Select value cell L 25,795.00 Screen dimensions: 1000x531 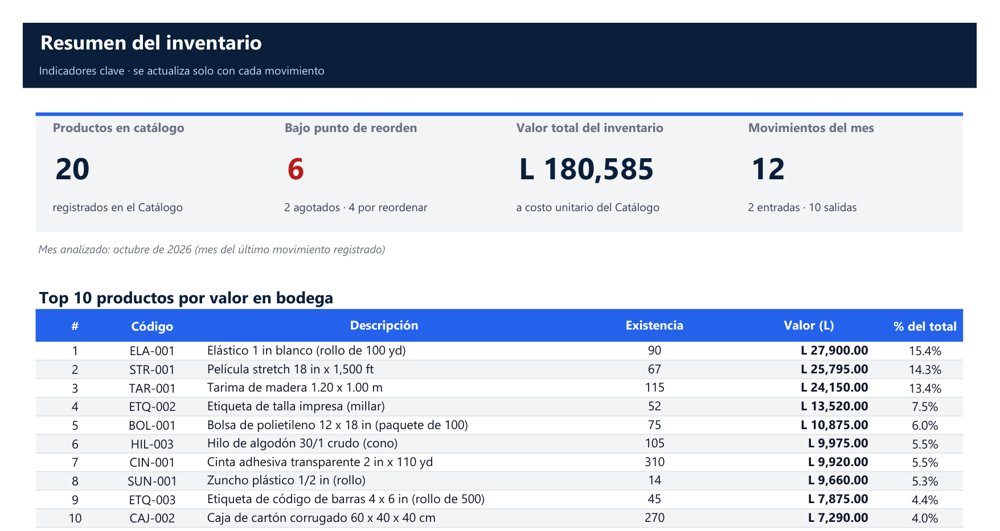(x=834, y=368)
